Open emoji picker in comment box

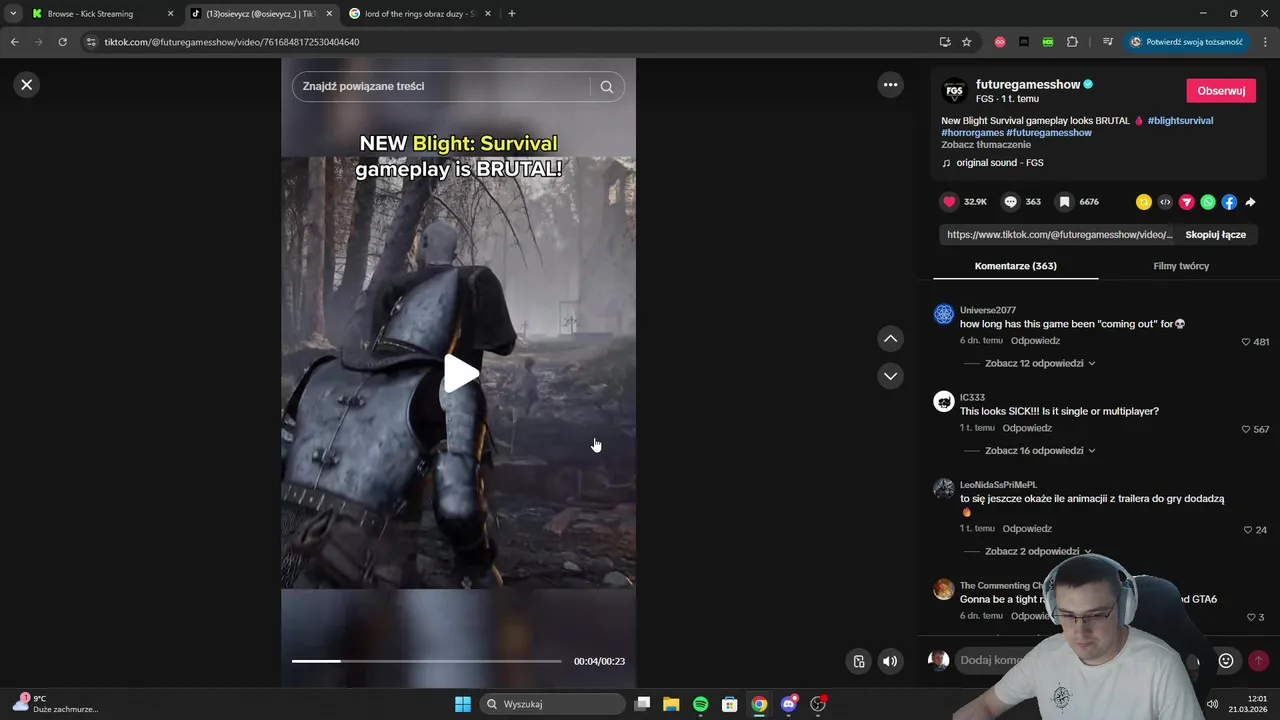(1226, 661)
